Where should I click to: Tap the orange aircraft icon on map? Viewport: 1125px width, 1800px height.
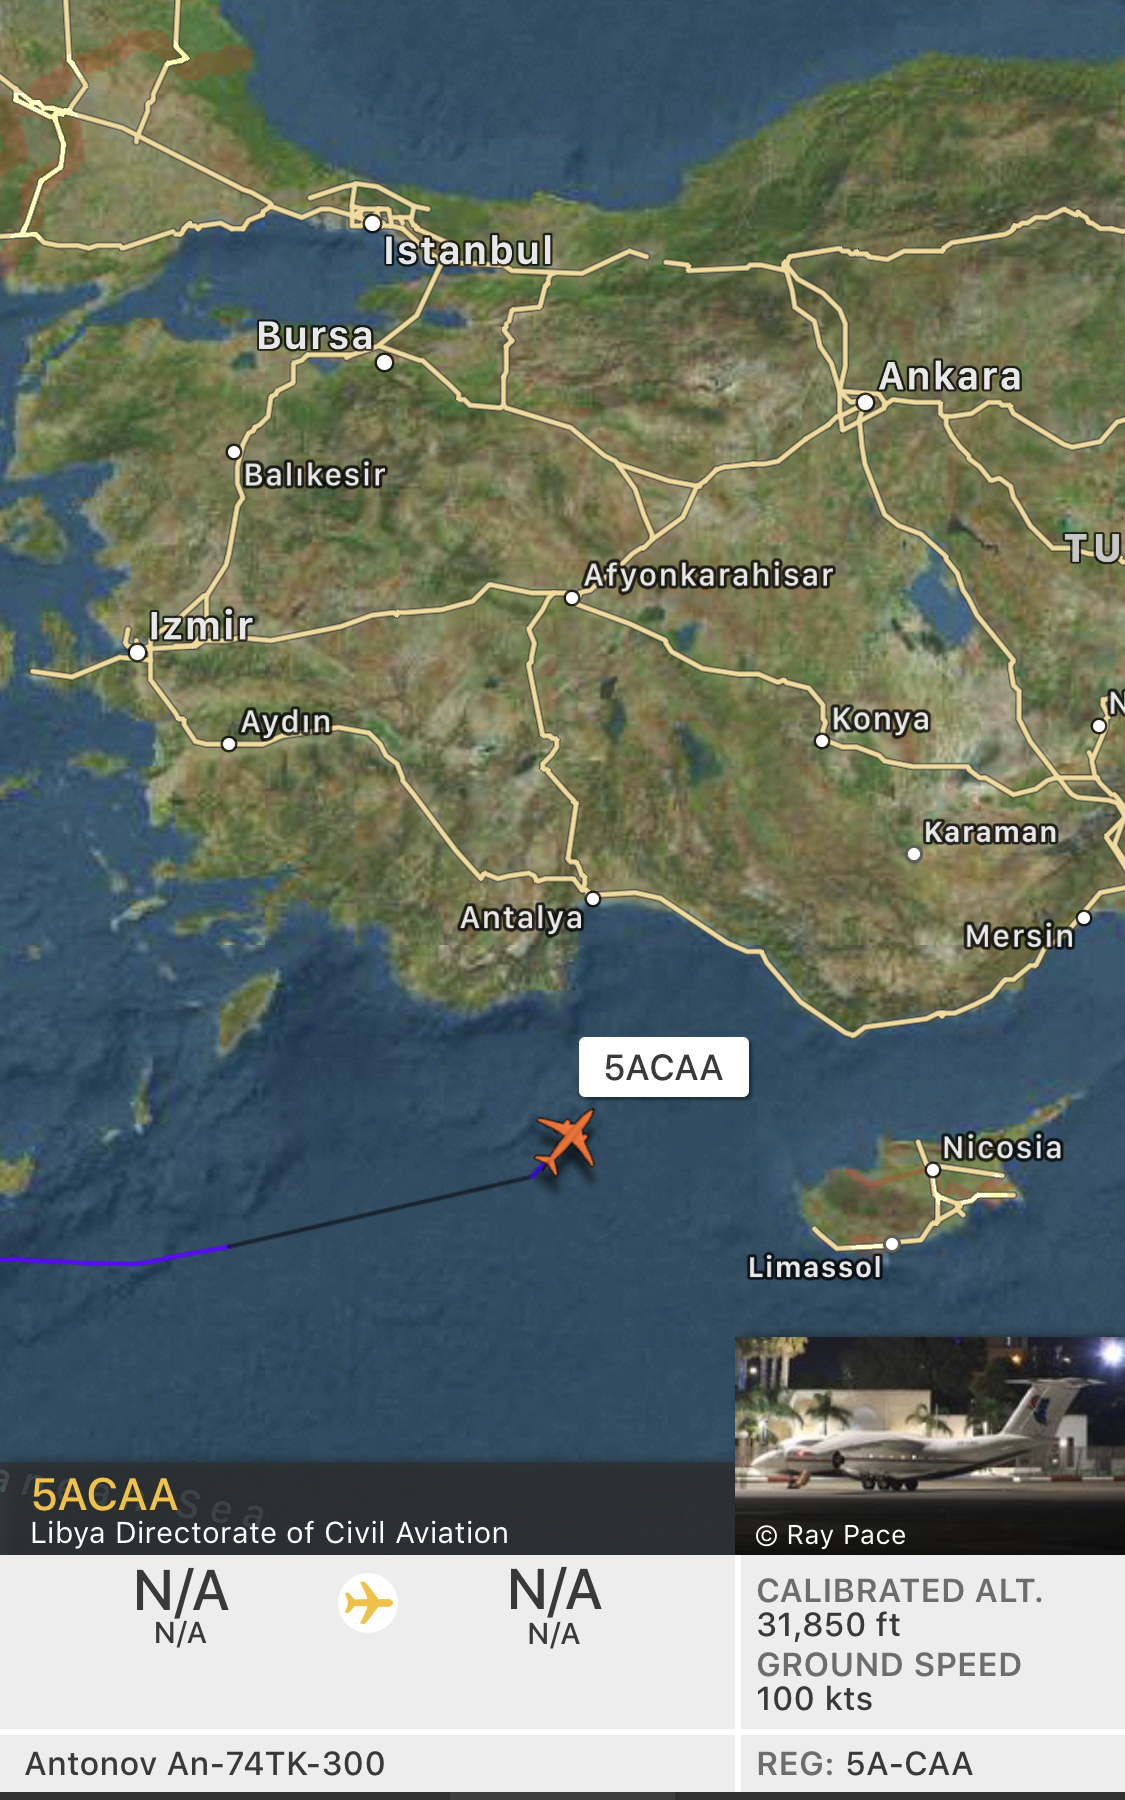point(566,1139)
